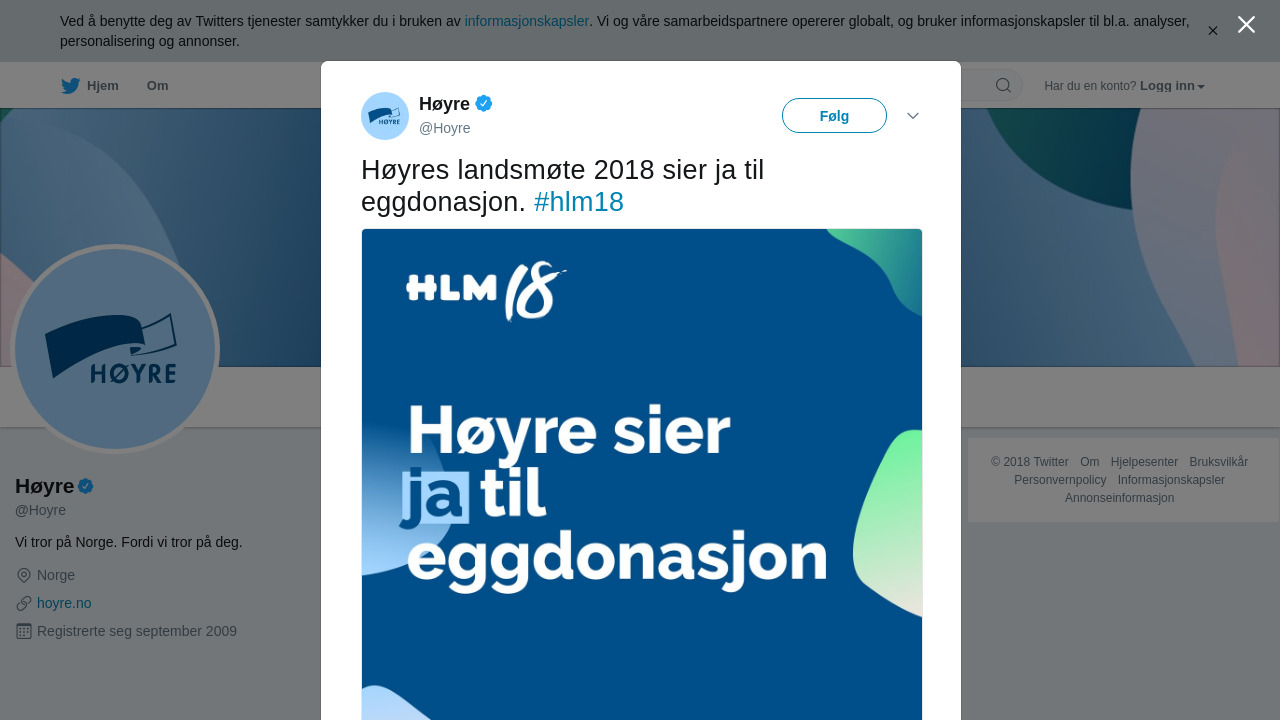Expand the tweet options chevron menu
Image resolution: width=1280 pixels, height=720 pixels.
tap(913, 116)
